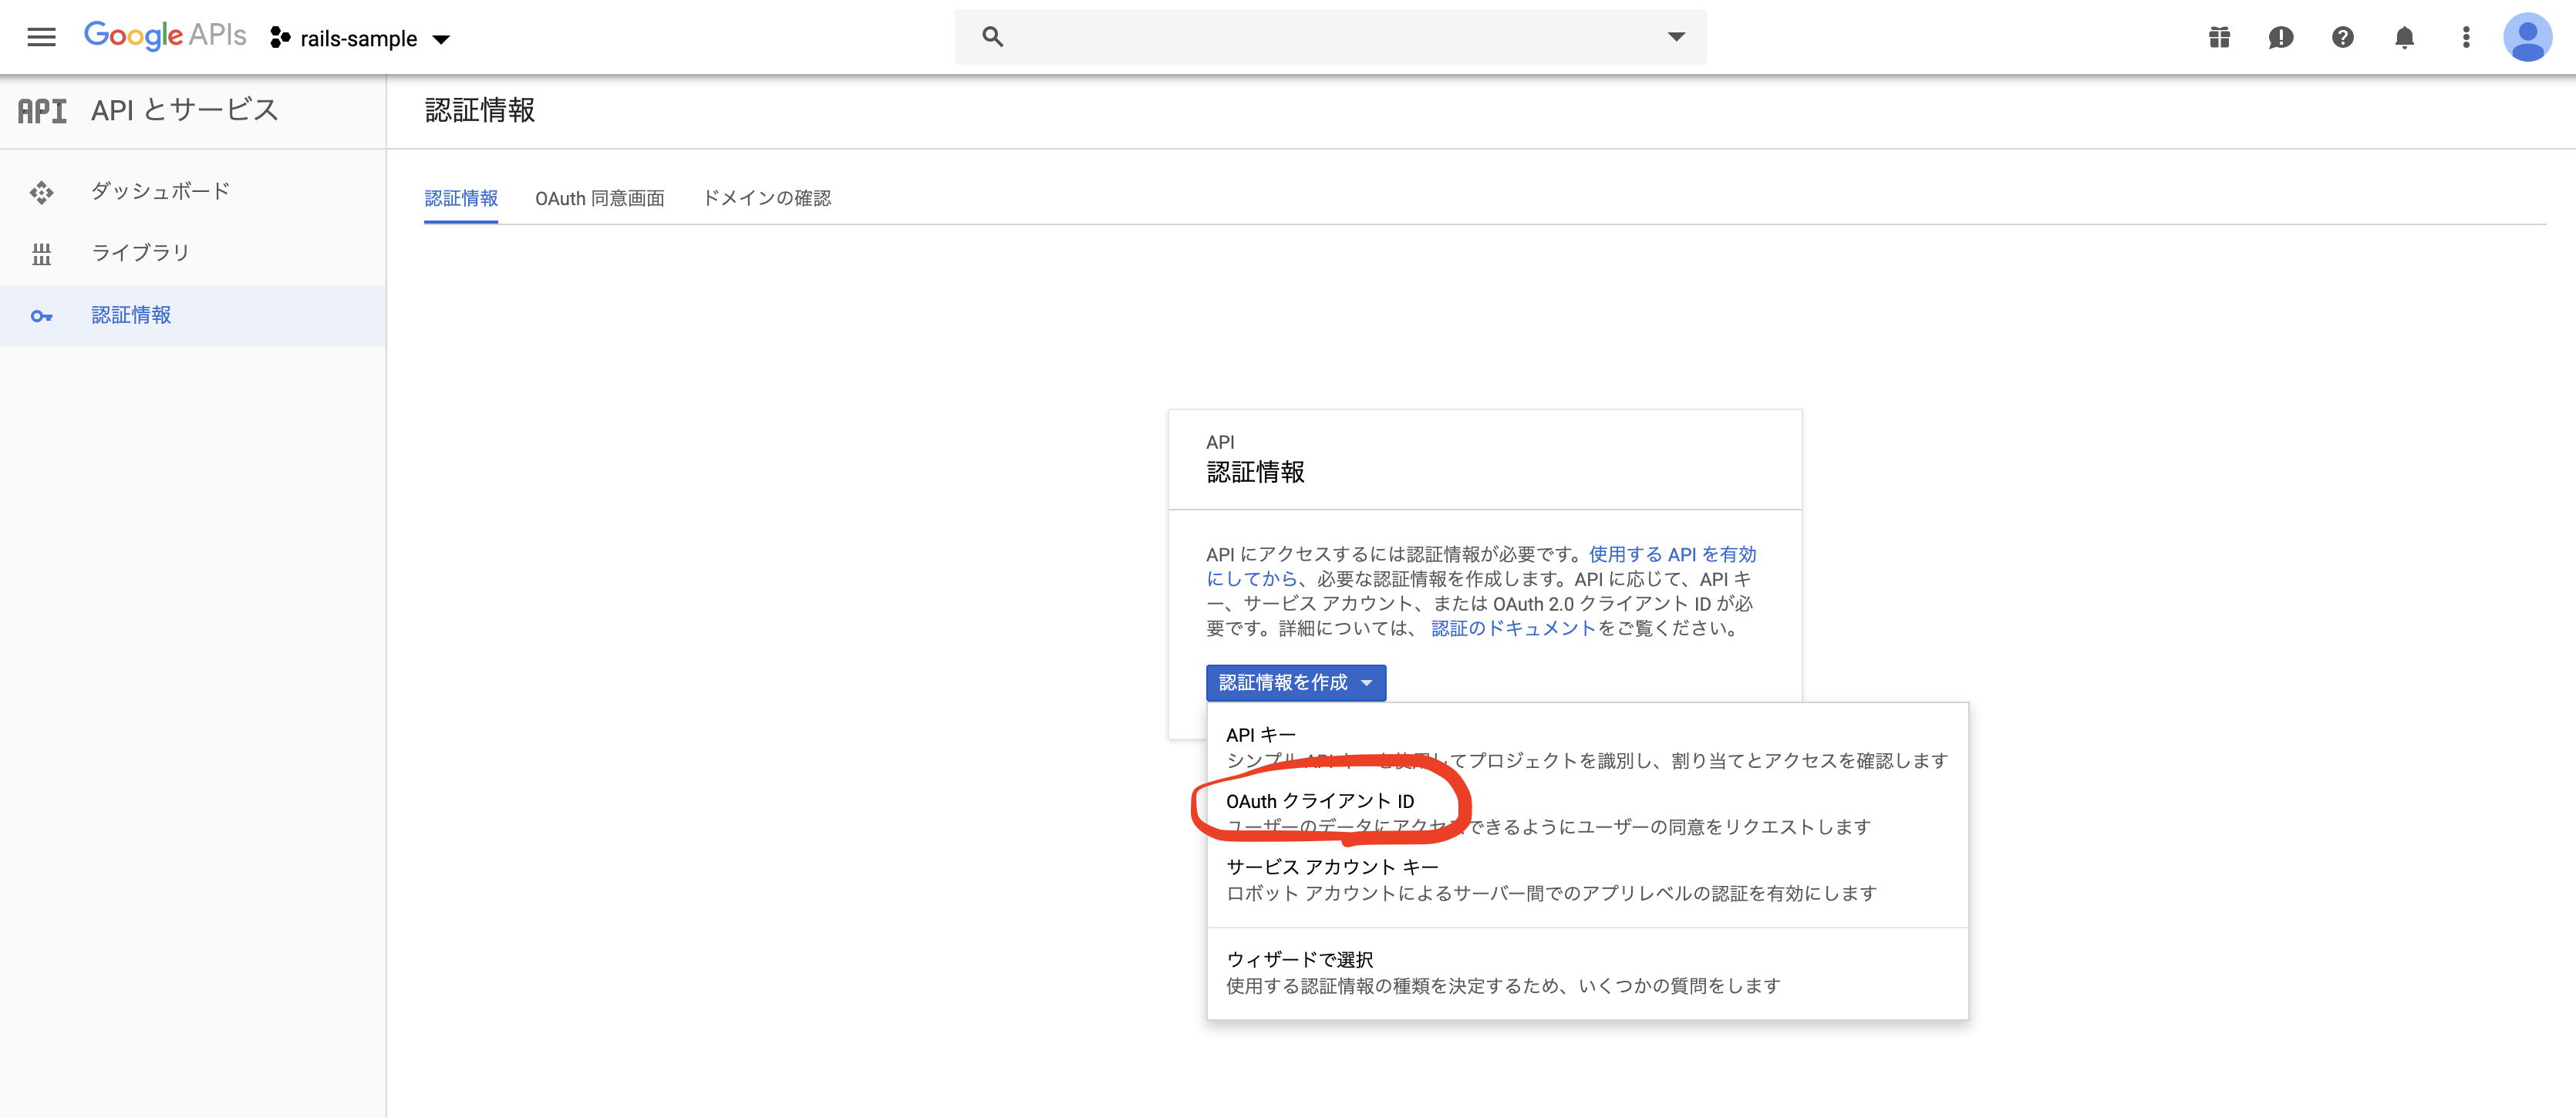Screen dimensions: 2576x1118
Task: Open the notifications bell
Action: pyautogui.click(x=2404, y=38)
